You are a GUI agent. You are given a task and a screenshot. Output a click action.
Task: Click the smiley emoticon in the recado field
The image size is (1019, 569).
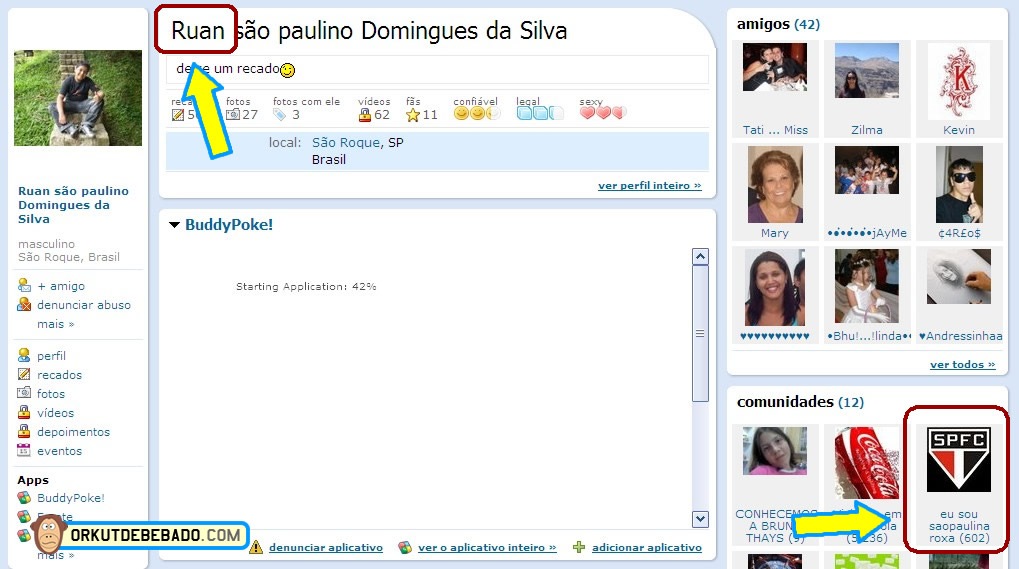point(287,70)
